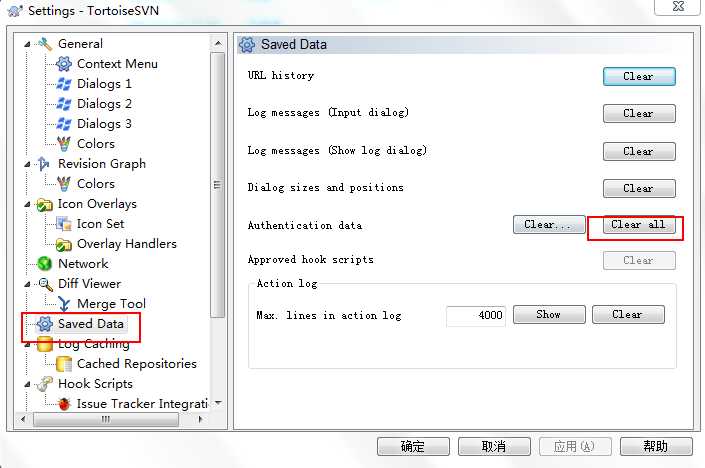Collapse the Icon Overlays tree node

(x=27, y=204)
